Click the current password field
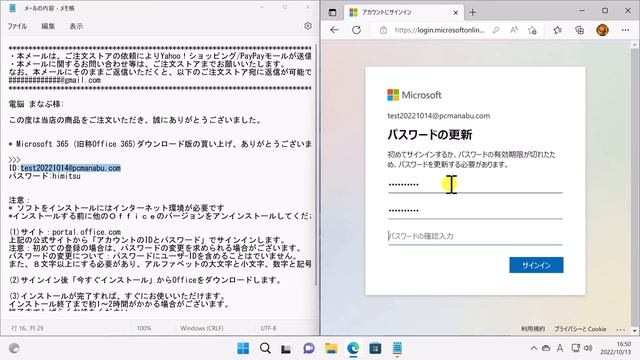 [475, 185]
